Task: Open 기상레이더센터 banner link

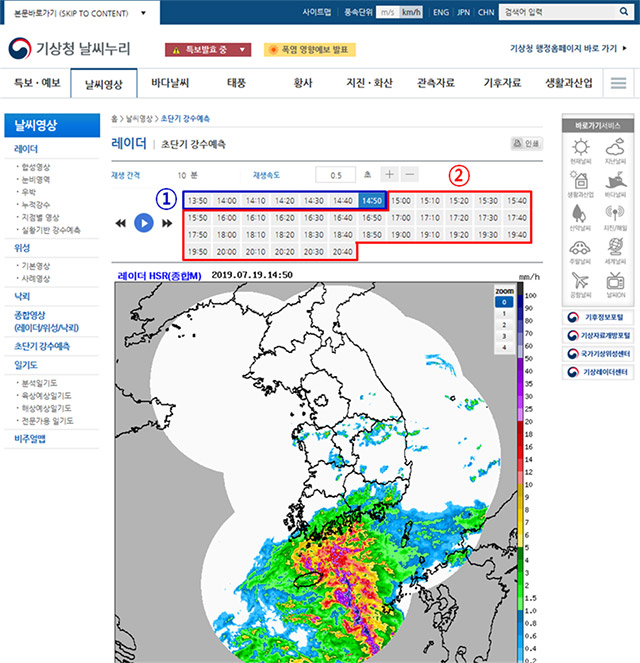Action: click(x=598, y=372)
